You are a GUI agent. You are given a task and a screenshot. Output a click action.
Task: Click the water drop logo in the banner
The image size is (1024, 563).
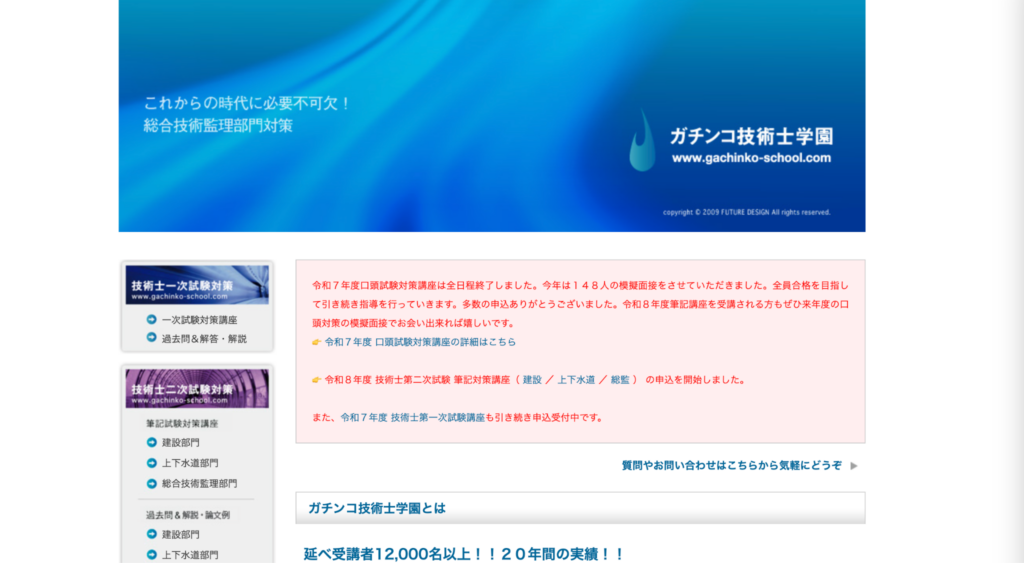[x=643, y=141]
